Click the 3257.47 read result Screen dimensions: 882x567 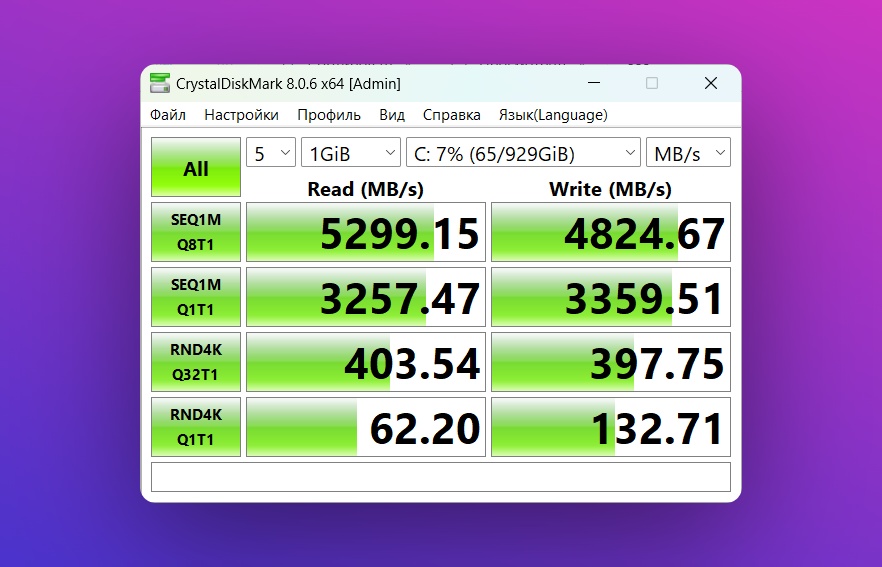pos(366,297)
